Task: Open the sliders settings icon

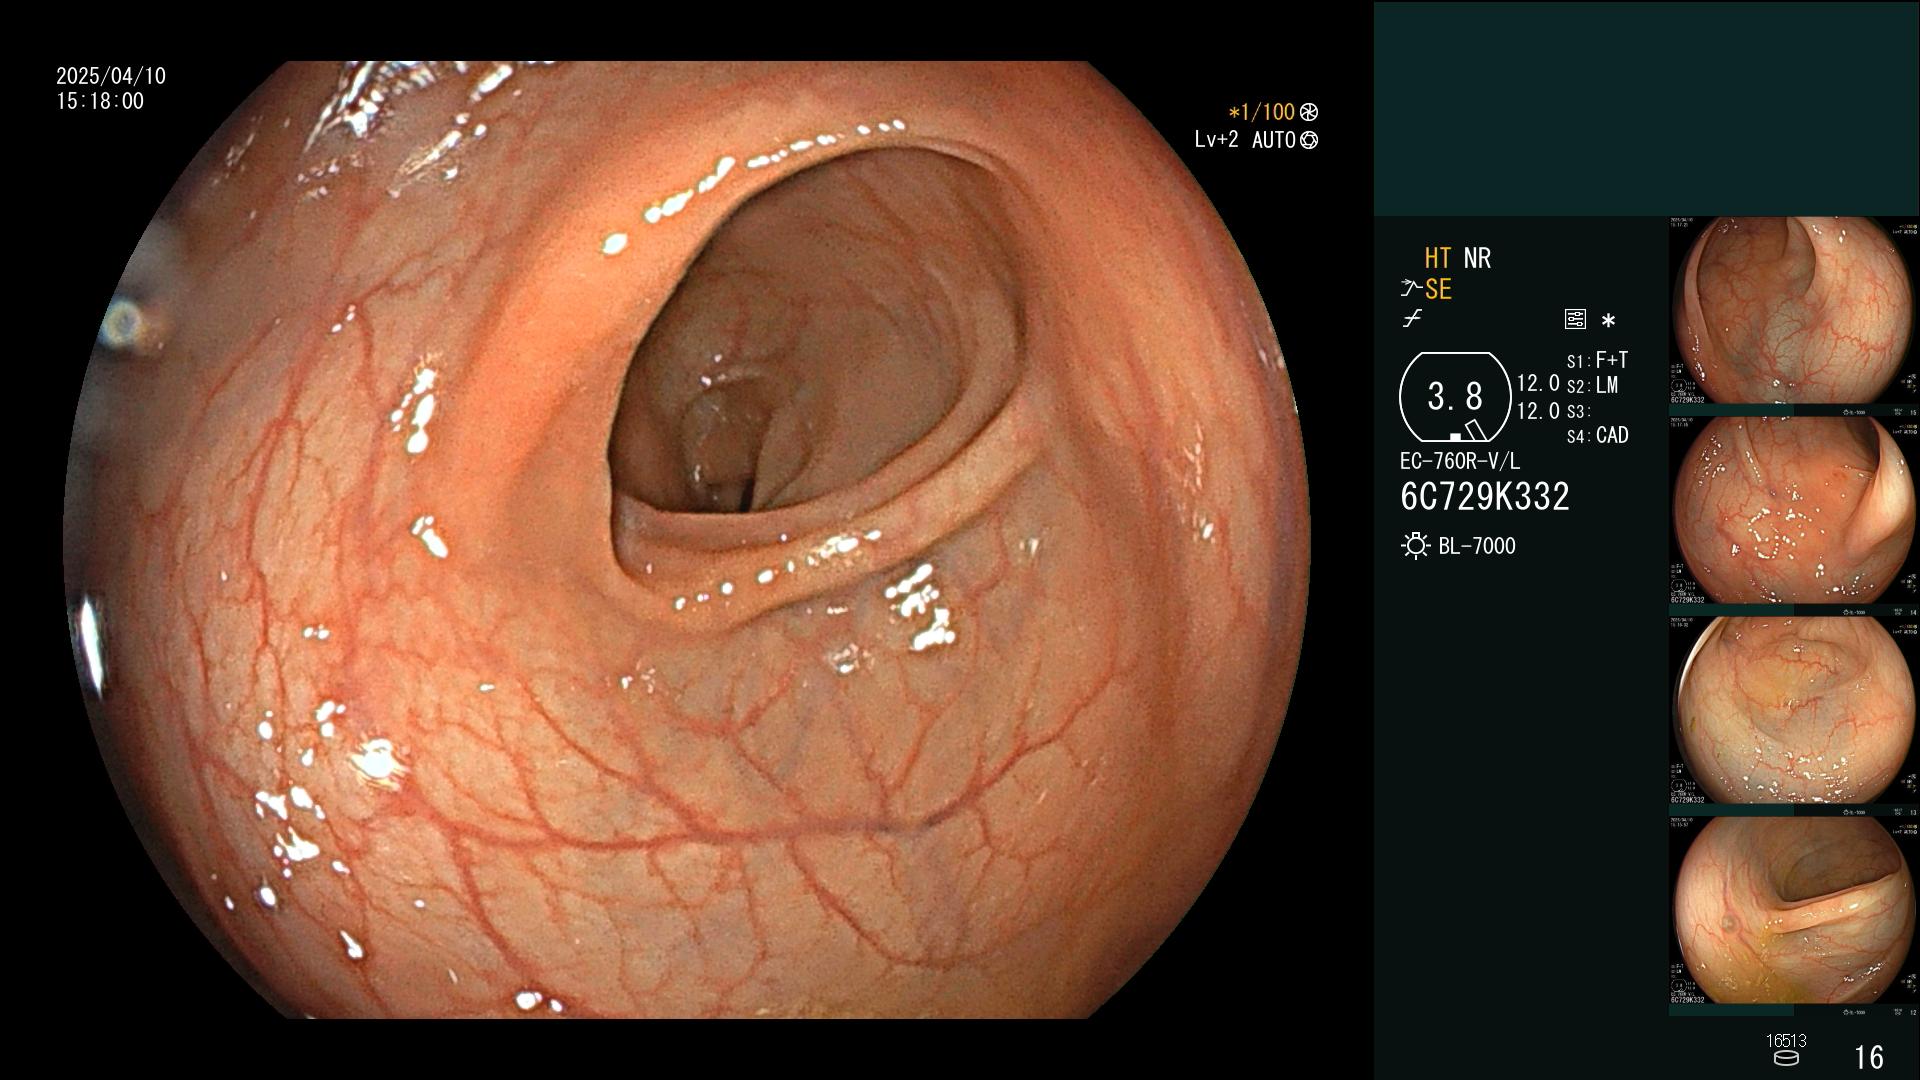Action: (x=1575, y=319)
